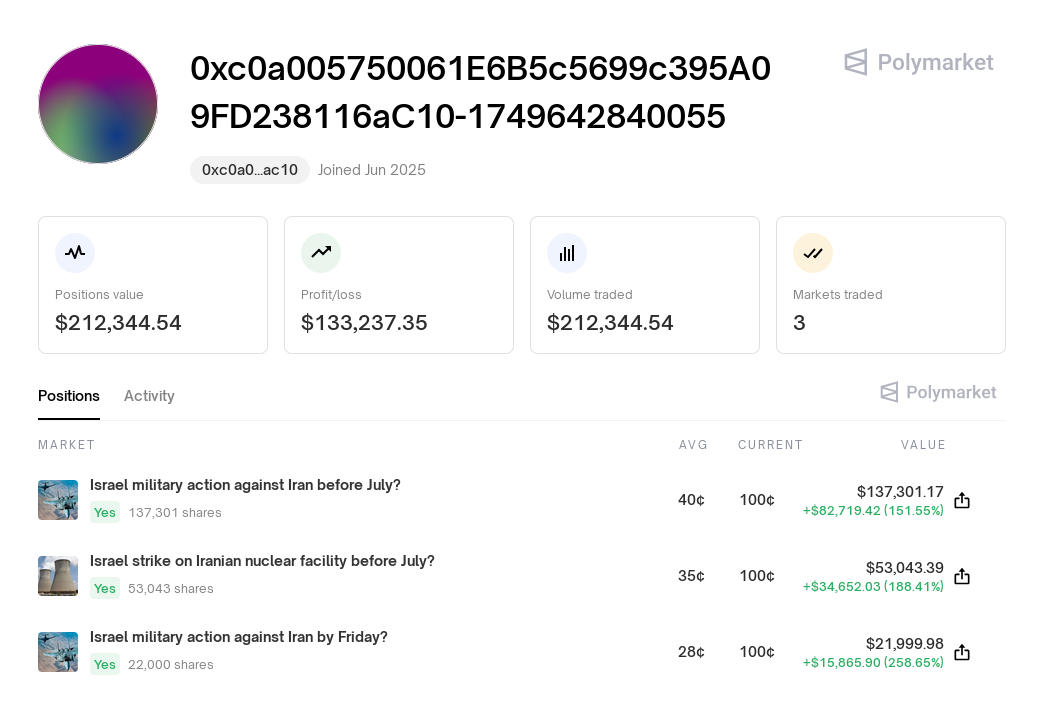Click the Markets traded double-check icon
This screenshot has height=710, width=1042.
[x=813, y=253]
